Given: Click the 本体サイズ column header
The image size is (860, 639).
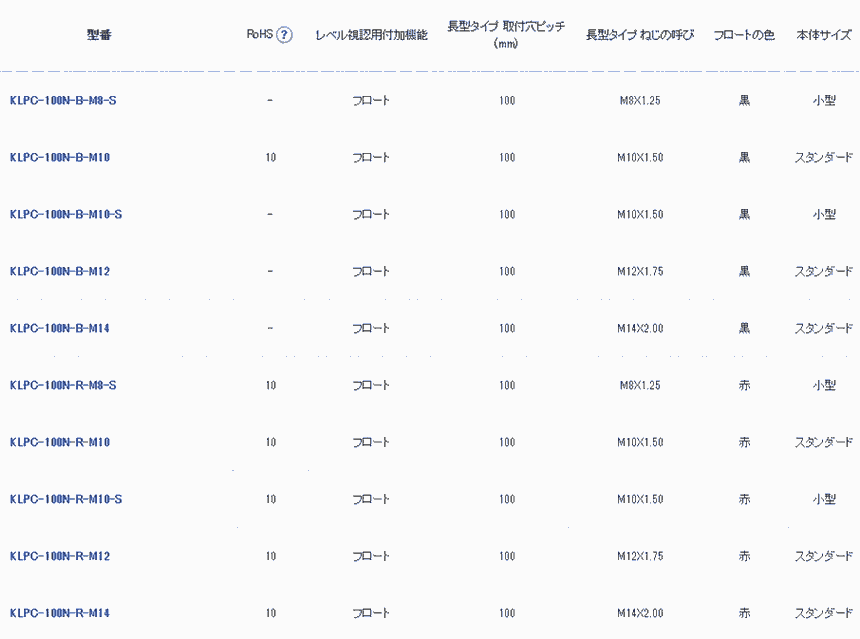Looking at the screenshot, I should 824,35.
